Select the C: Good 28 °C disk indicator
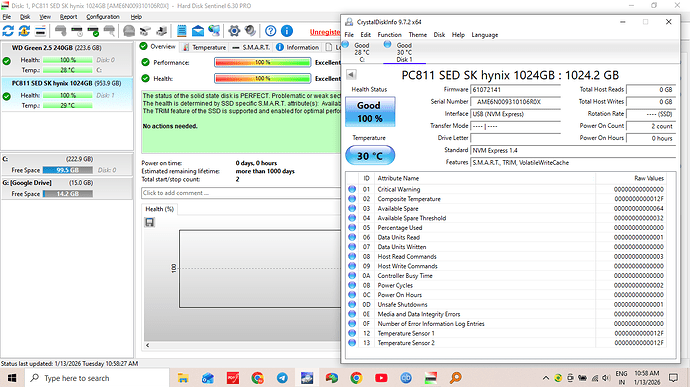 pyautogui.click(x=362, y=52)
